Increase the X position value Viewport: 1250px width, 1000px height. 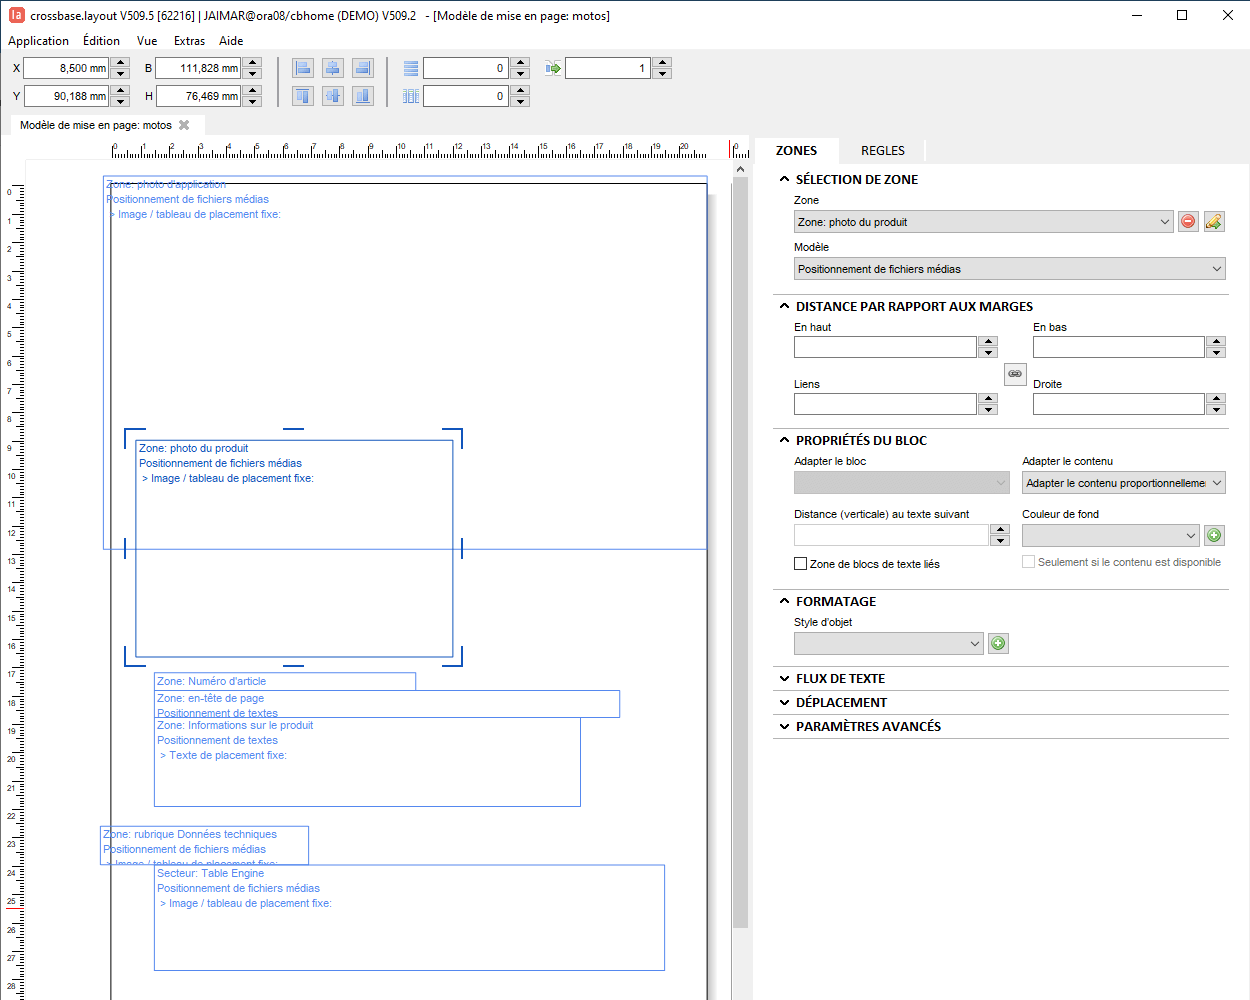(121, 63)
